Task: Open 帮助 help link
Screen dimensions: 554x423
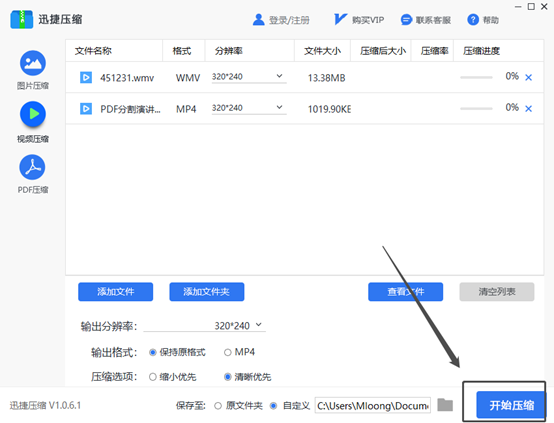Action: coord(491,20)
